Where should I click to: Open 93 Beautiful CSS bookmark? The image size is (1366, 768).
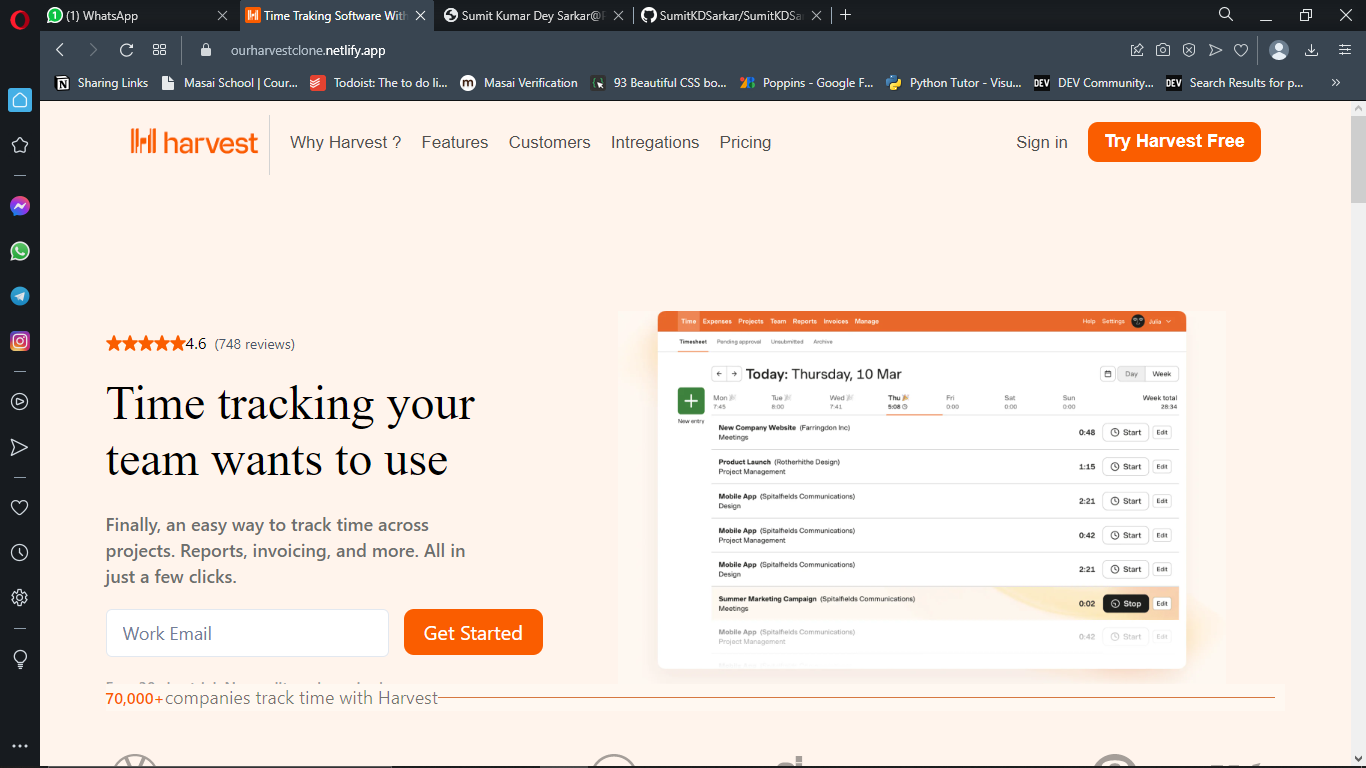pyautogui.click(x=659, y=83)
